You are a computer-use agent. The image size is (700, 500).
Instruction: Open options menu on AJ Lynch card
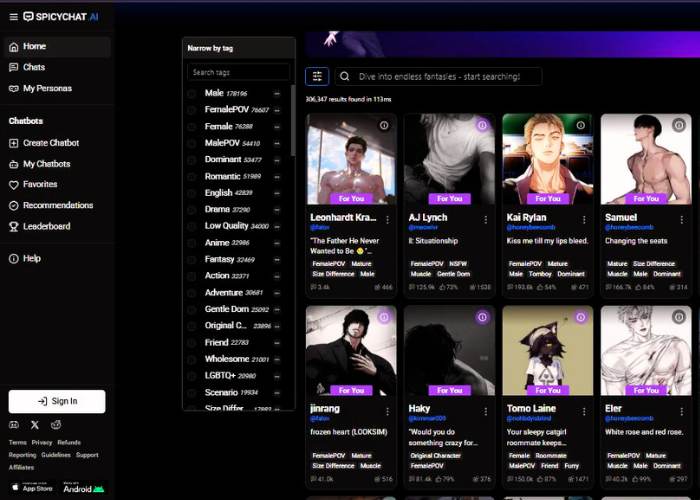[x=485, y=220]
